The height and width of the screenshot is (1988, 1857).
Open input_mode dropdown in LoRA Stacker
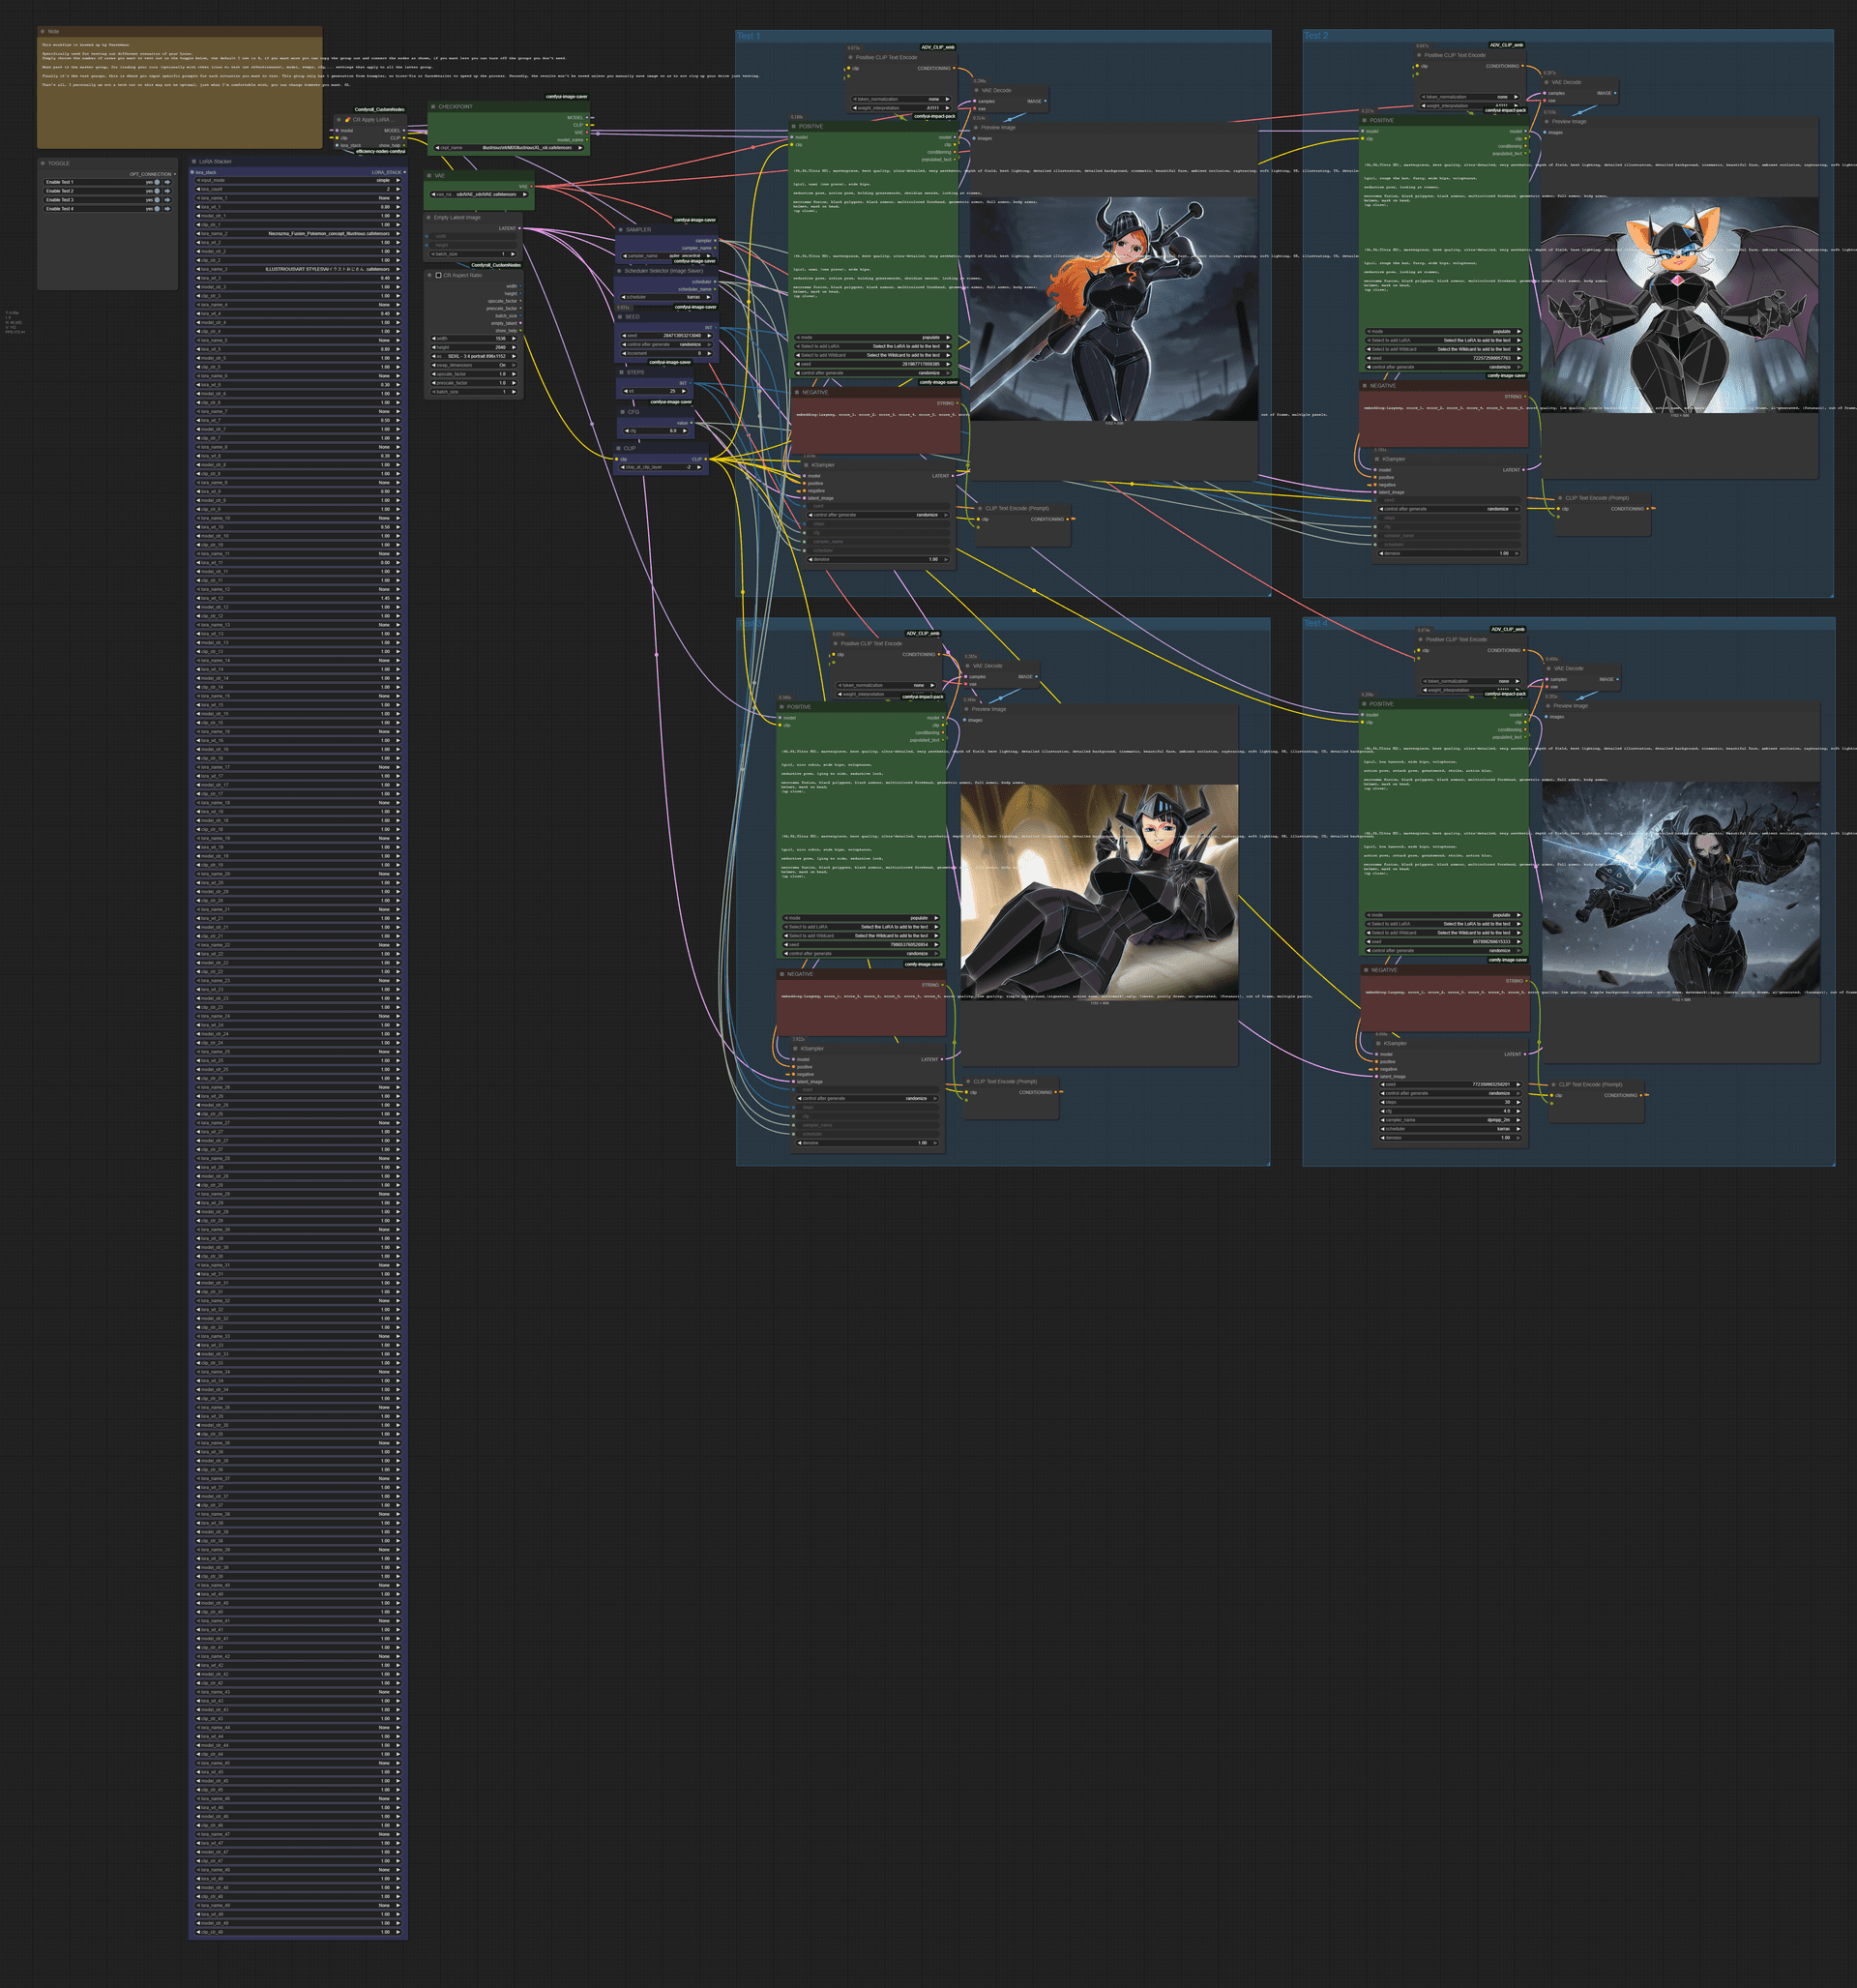[299, 181]
